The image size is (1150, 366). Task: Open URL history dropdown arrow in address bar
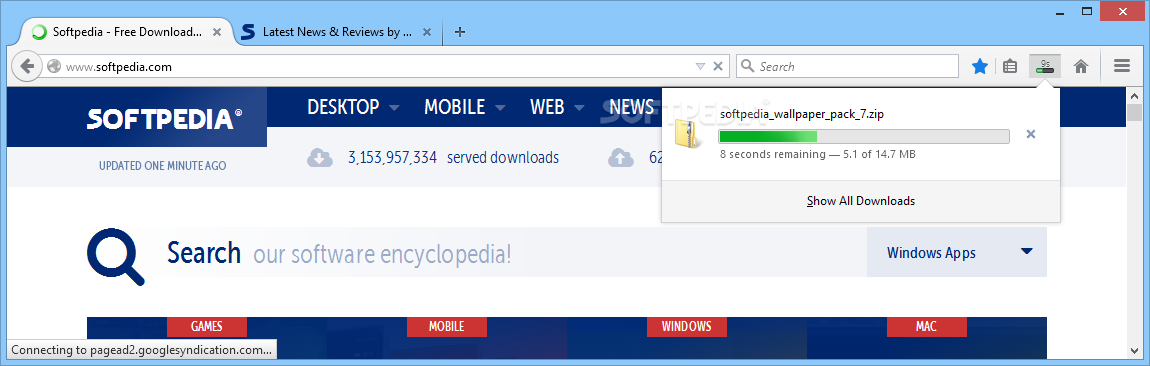point(700,67)
